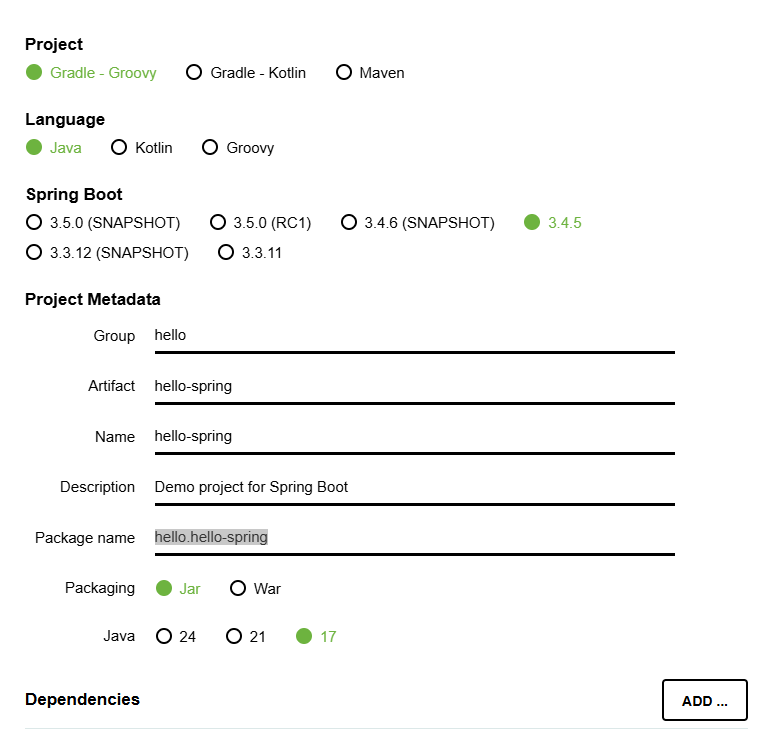Select Gradle - Groovy project radio
This screenshot has height=729, width=763.
(x=91, y=73)
